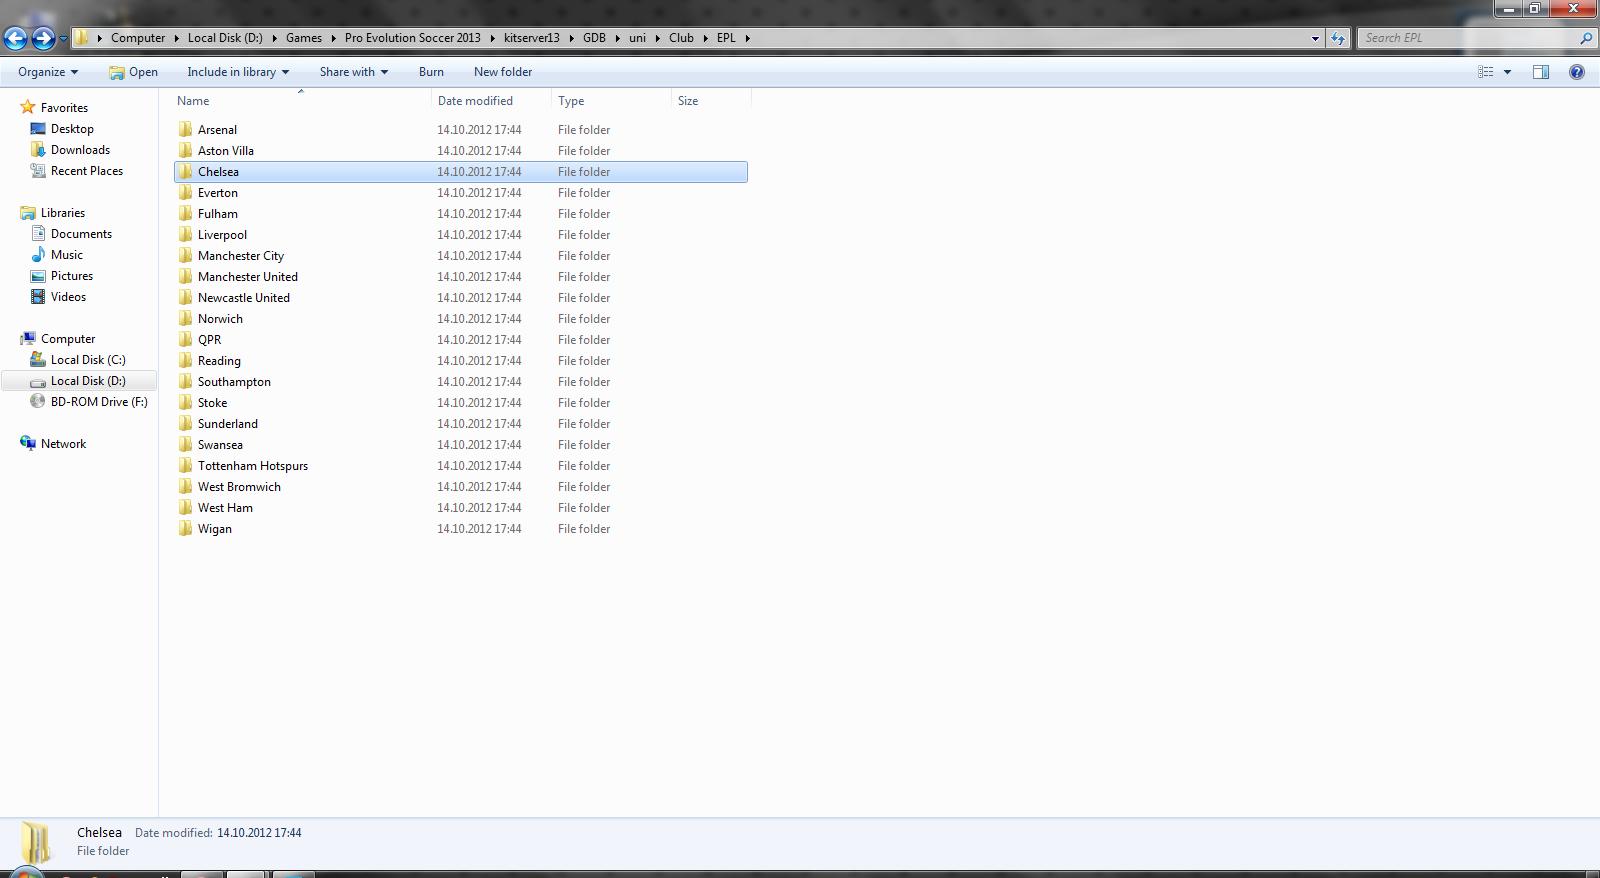
Task: Sort by the Size column header
Action: point(711,101)
